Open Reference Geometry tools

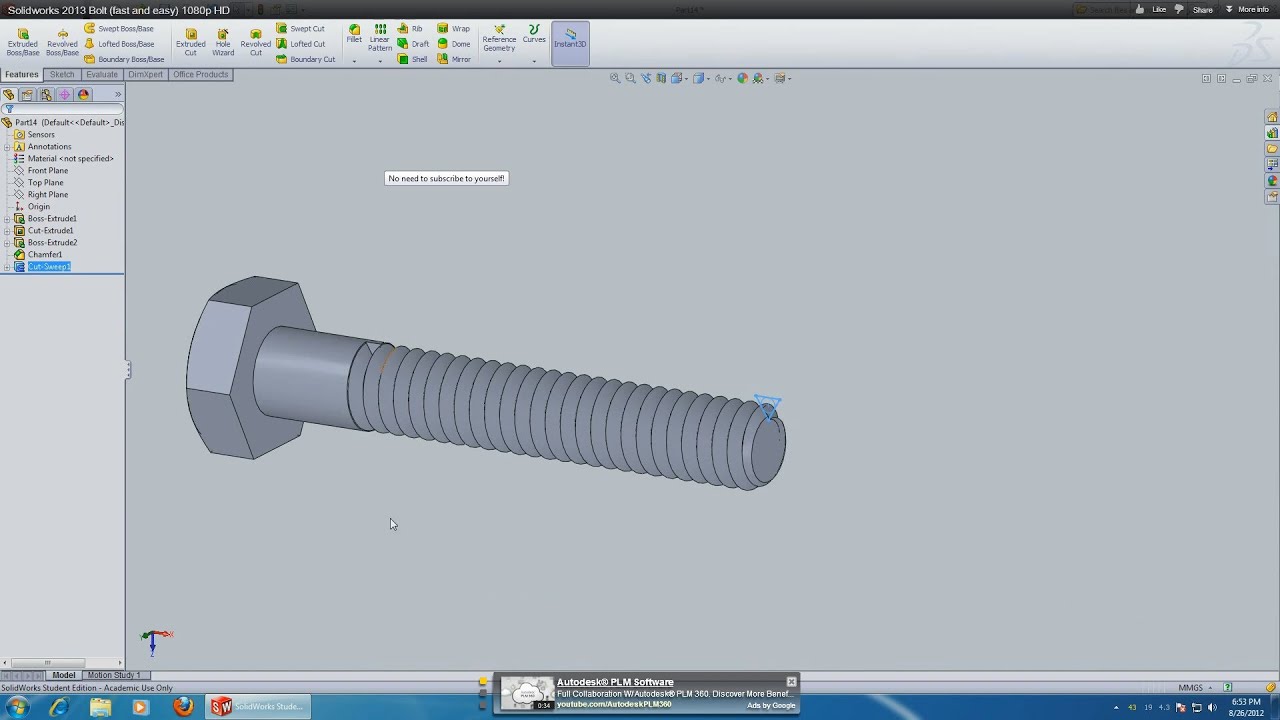(x=499, y=38)
